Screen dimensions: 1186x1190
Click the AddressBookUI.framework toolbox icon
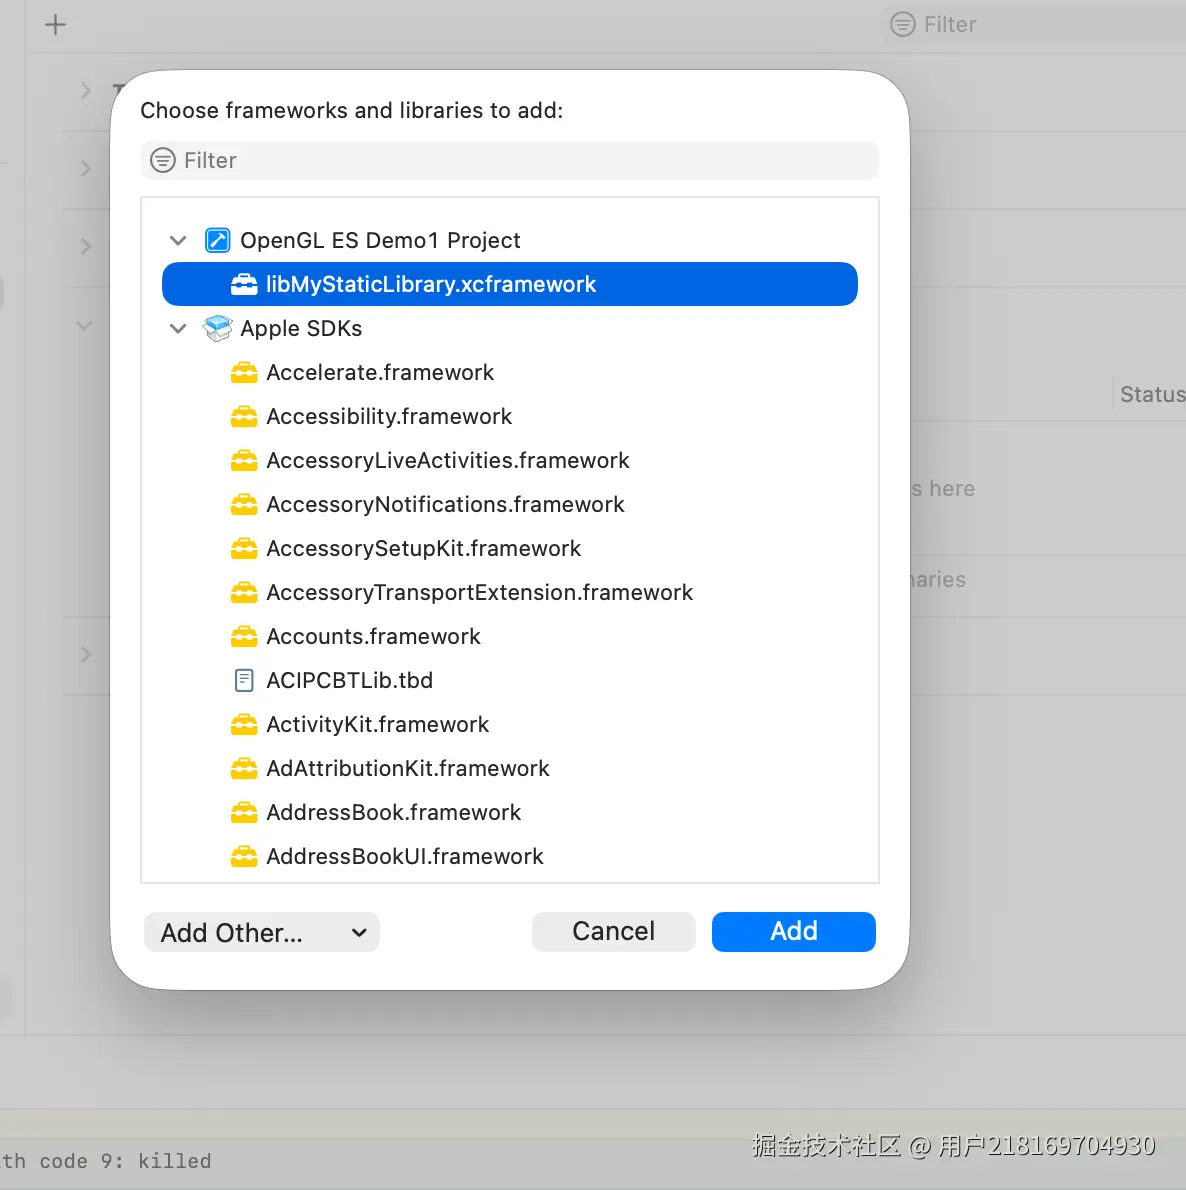tap(244, 857)
